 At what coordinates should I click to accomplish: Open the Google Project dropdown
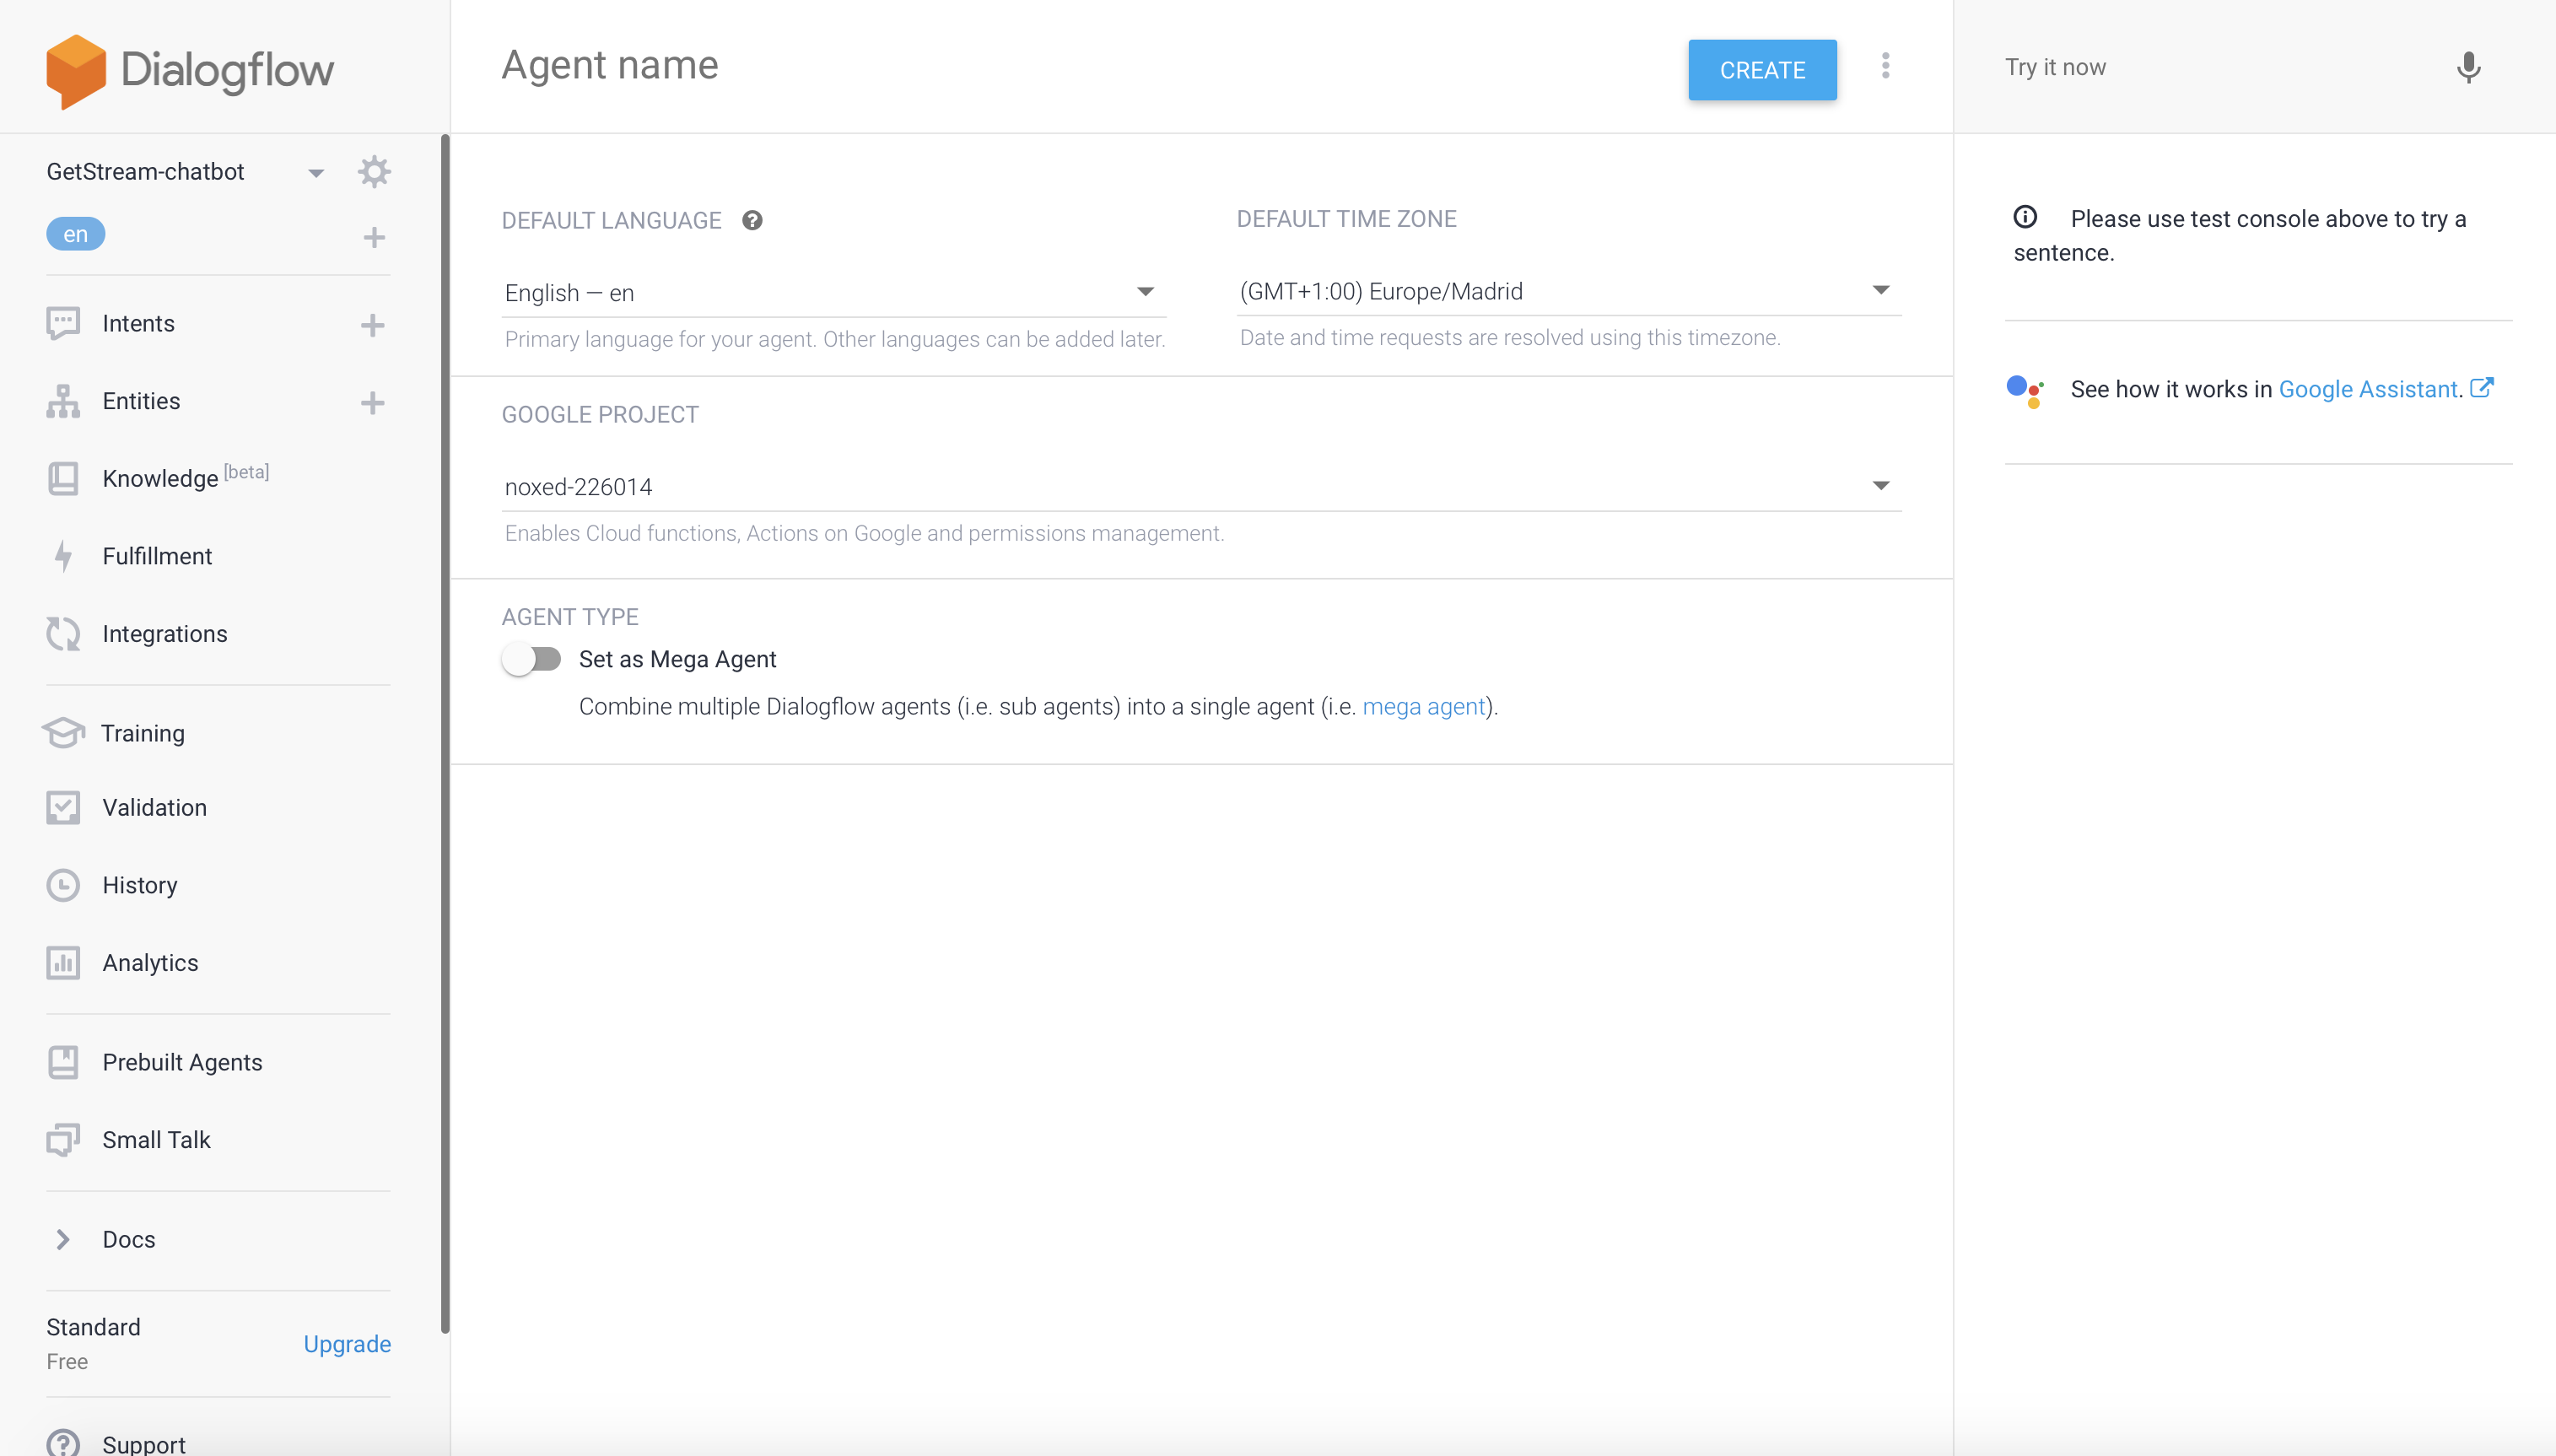coord(1880,486)
